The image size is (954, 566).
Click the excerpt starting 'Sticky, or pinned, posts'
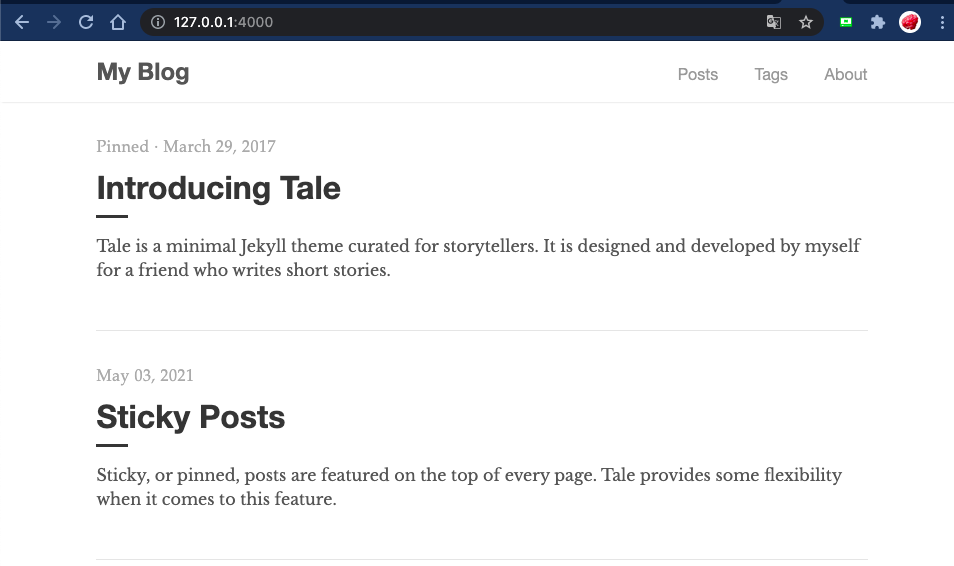(x=469, y=487)
